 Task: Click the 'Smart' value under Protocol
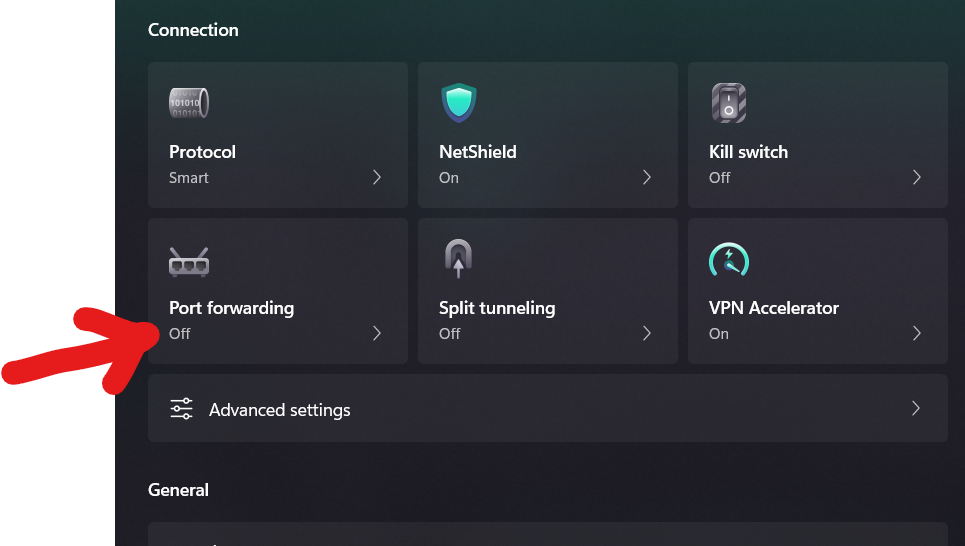(x=189, y=178)
